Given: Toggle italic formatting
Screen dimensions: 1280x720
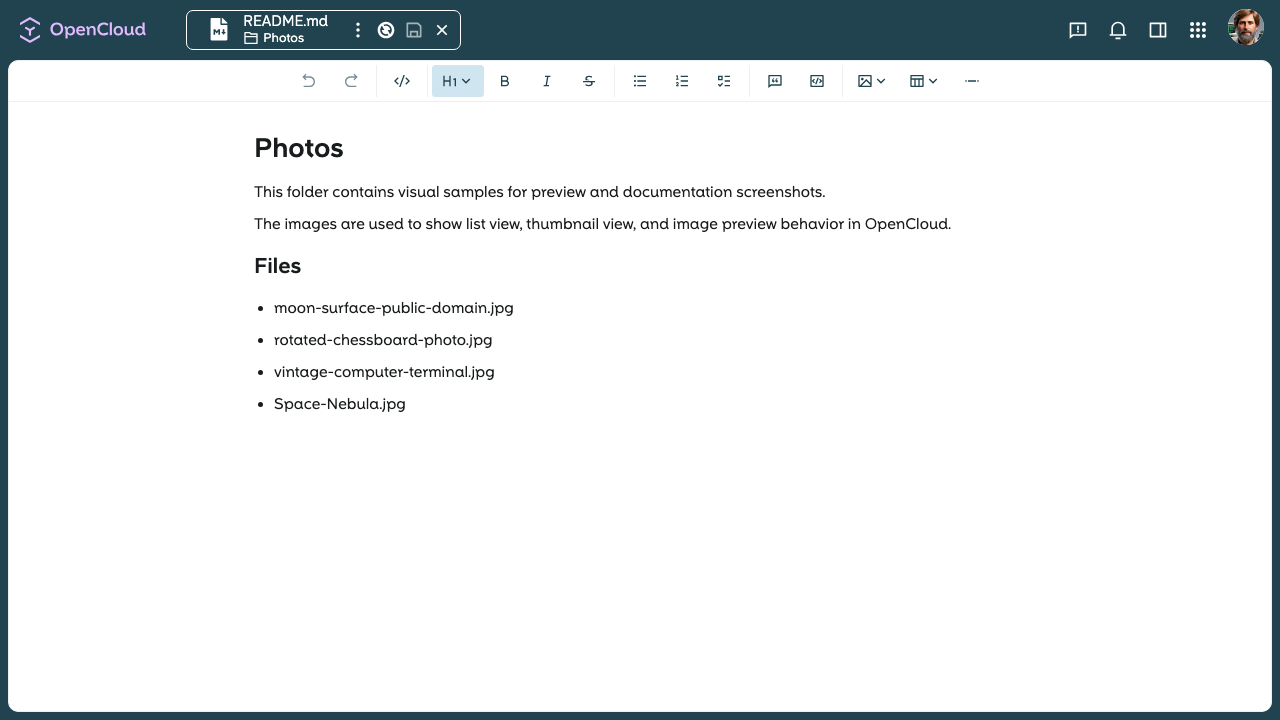Looking at the screenshot, I should [x=547, y=81].
